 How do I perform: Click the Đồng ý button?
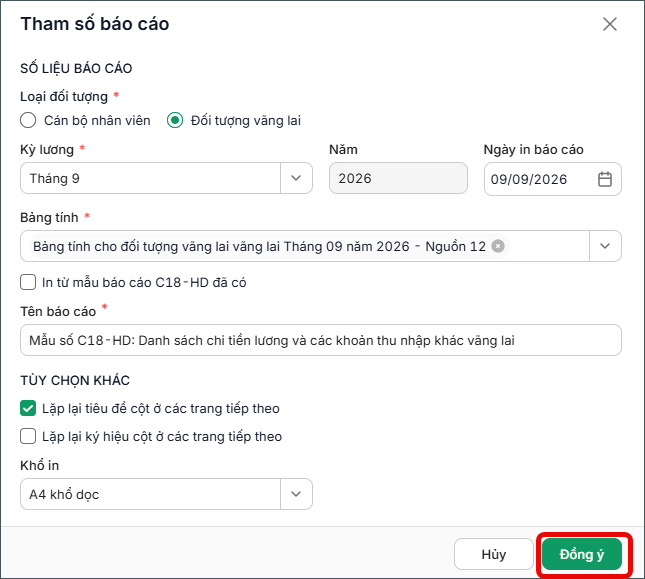582,554
